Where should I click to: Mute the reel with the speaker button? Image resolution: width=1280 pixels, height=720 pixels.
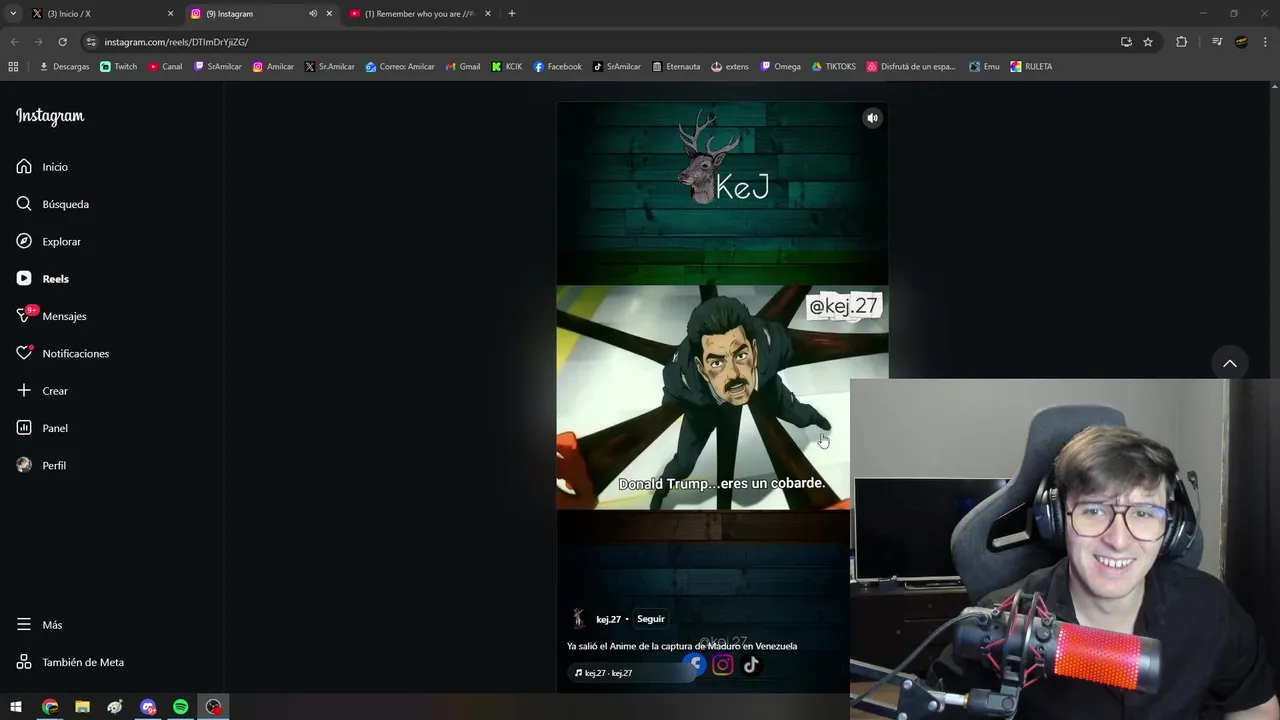pyautogui.click(x=872, y=118)
